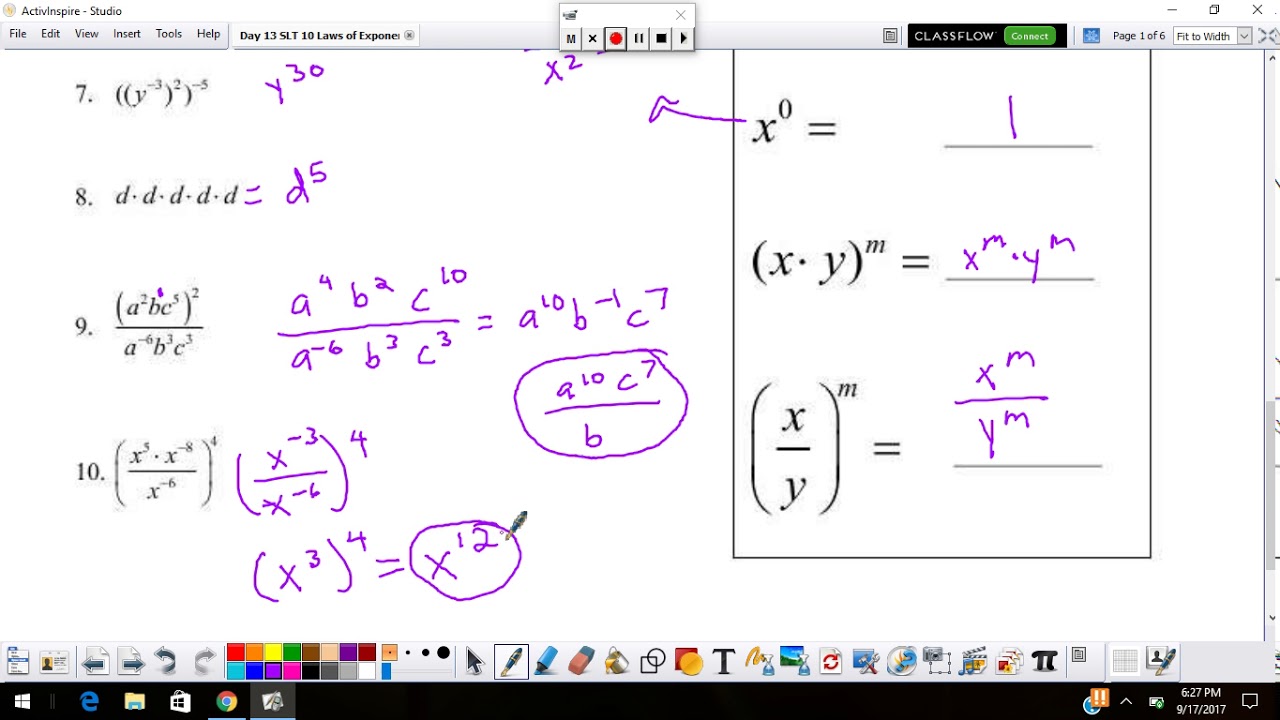
Task: Select the orange-highlighted pen width preset
Action: coord(389,653)
